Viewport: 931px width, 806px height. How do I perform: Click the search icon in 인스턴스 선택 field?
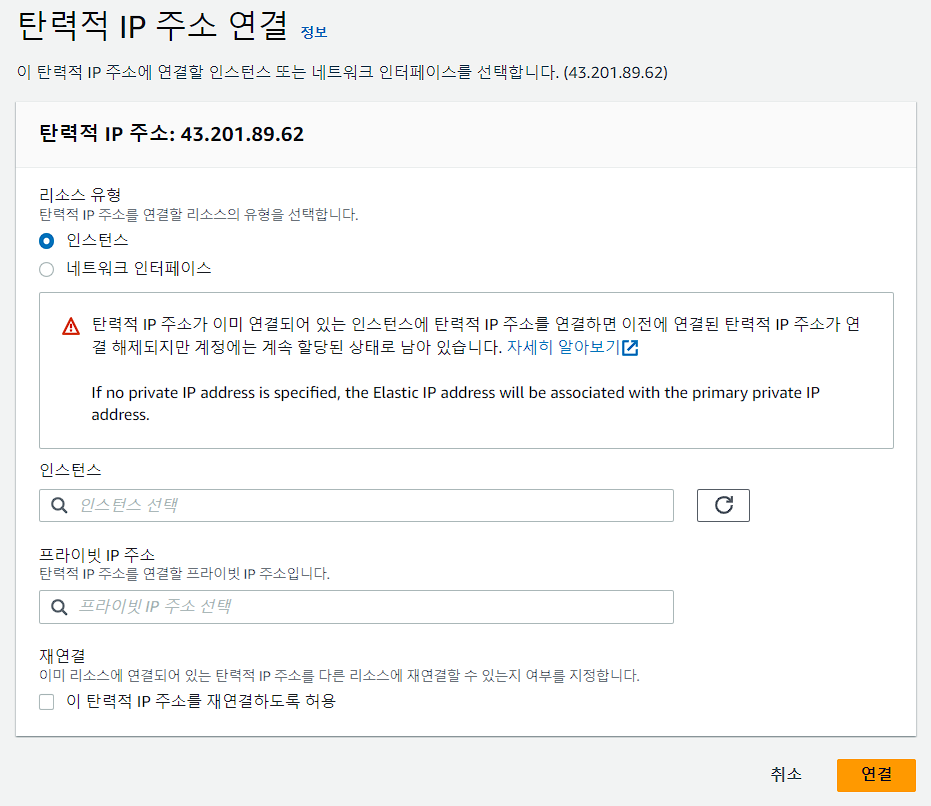pos(59,505)
